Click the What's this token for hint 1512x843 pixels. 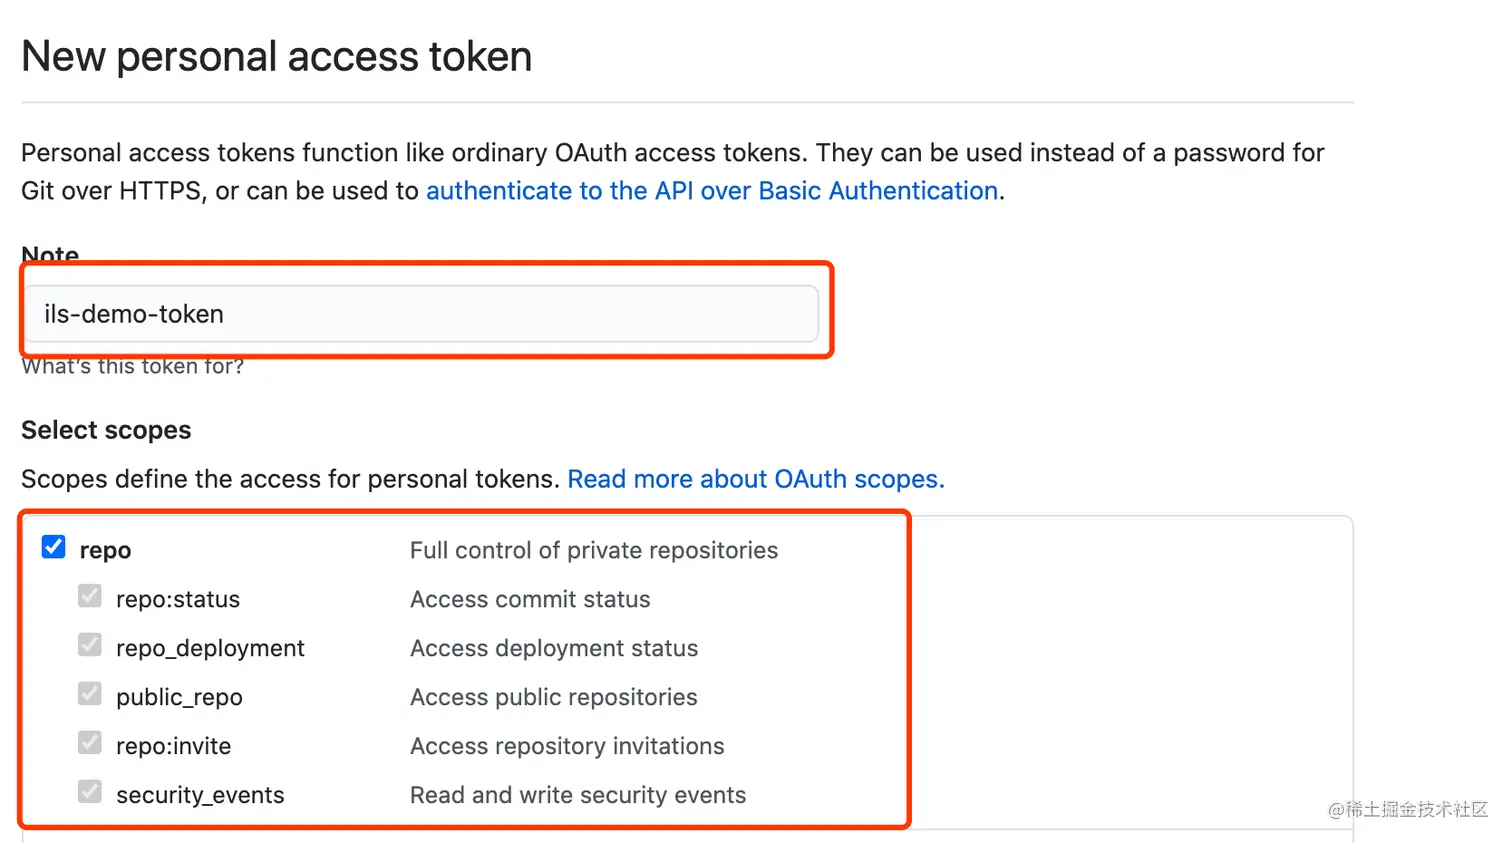132,367
